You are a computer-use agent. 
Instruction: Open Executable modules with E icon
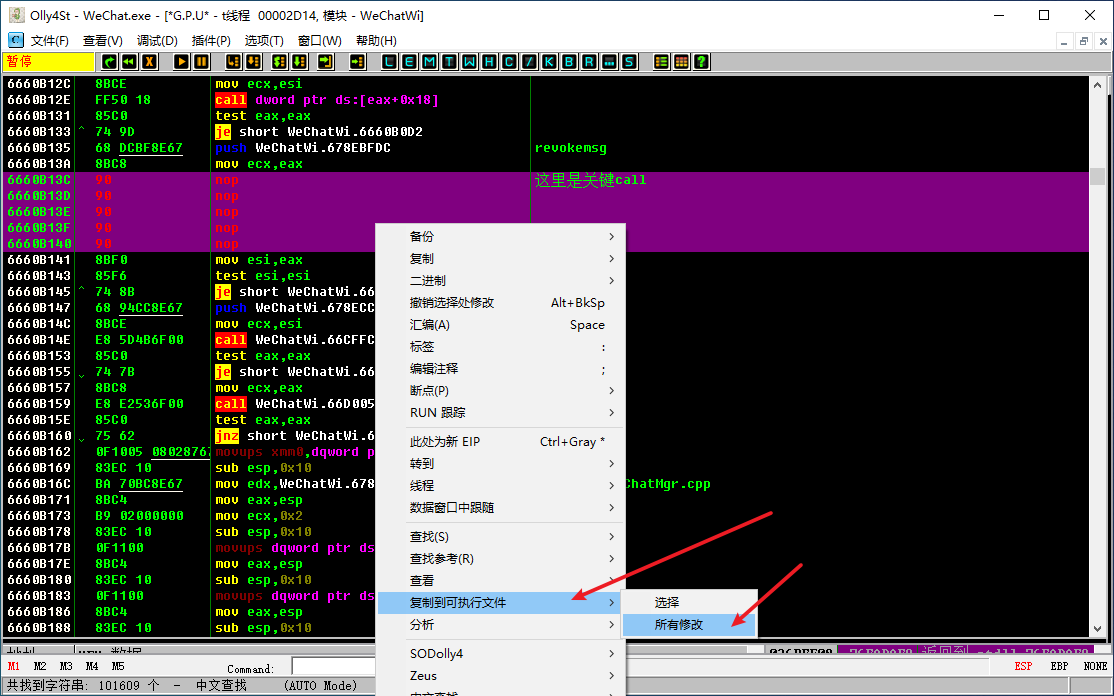[409, 62]
